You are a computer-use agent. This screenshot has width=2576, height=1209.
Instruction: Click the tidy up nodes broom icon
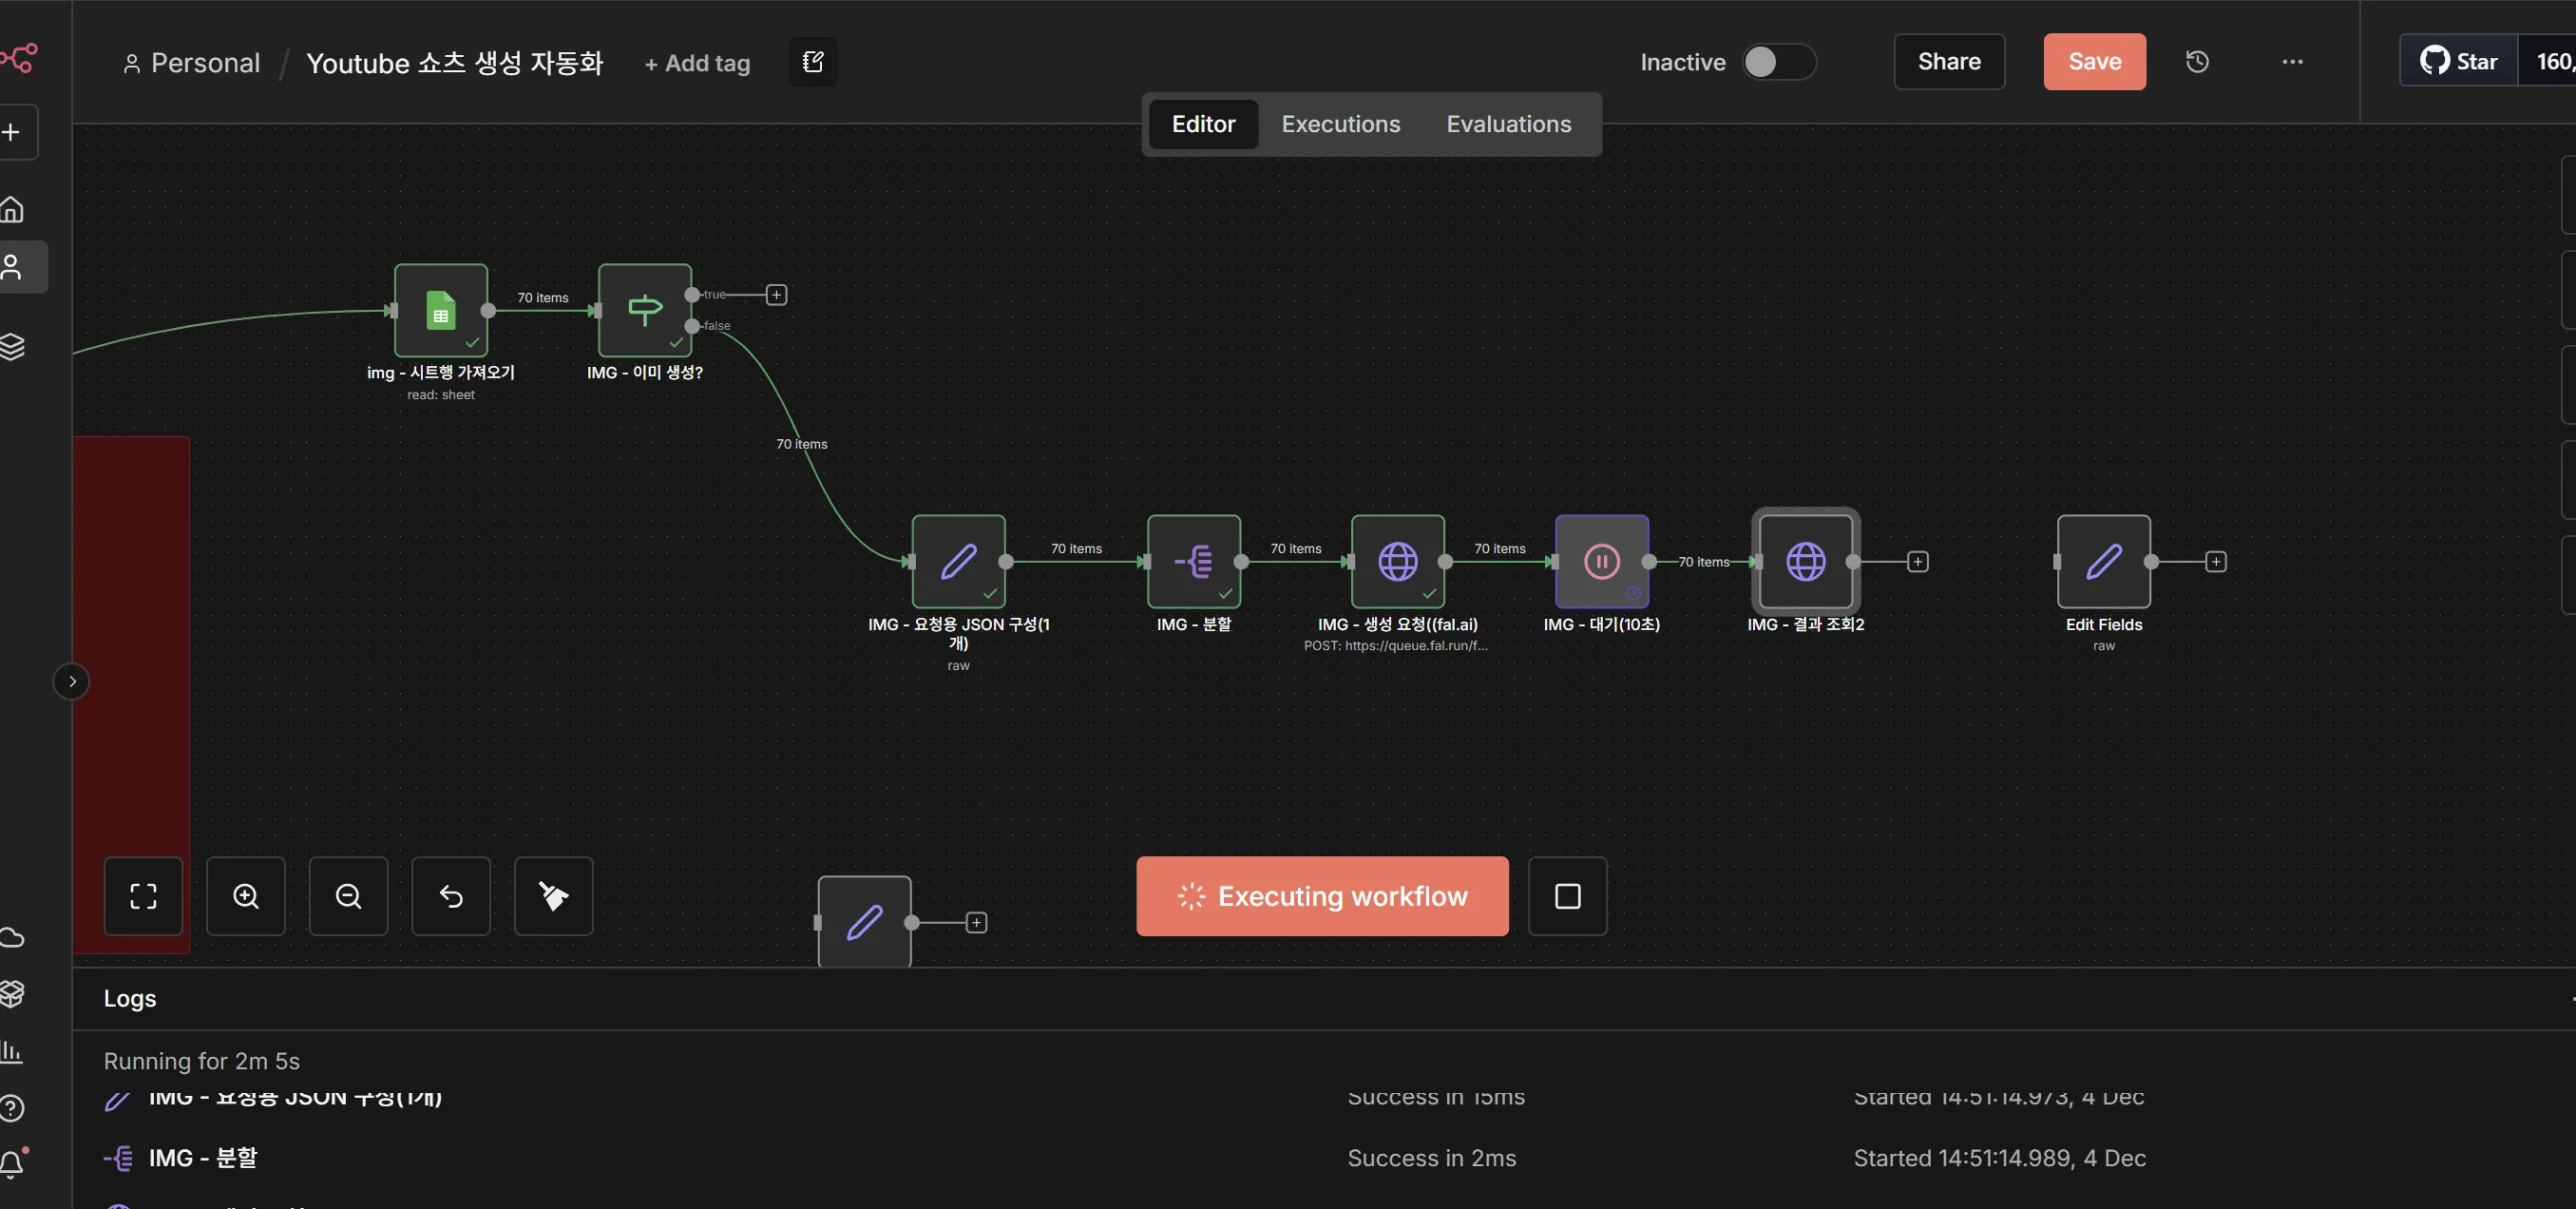coord(553,896)
